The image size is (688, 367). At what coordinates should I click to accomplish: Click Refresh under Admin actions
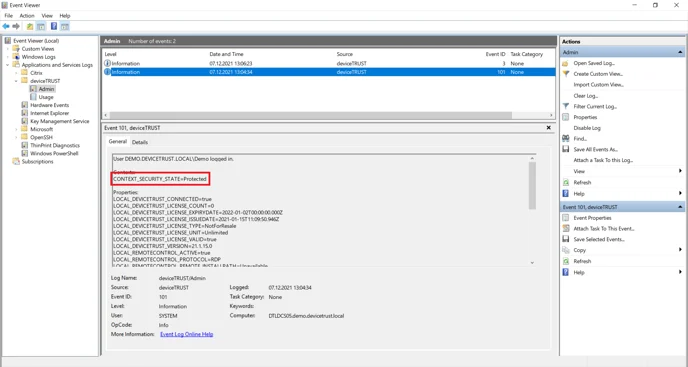point(582,183)
